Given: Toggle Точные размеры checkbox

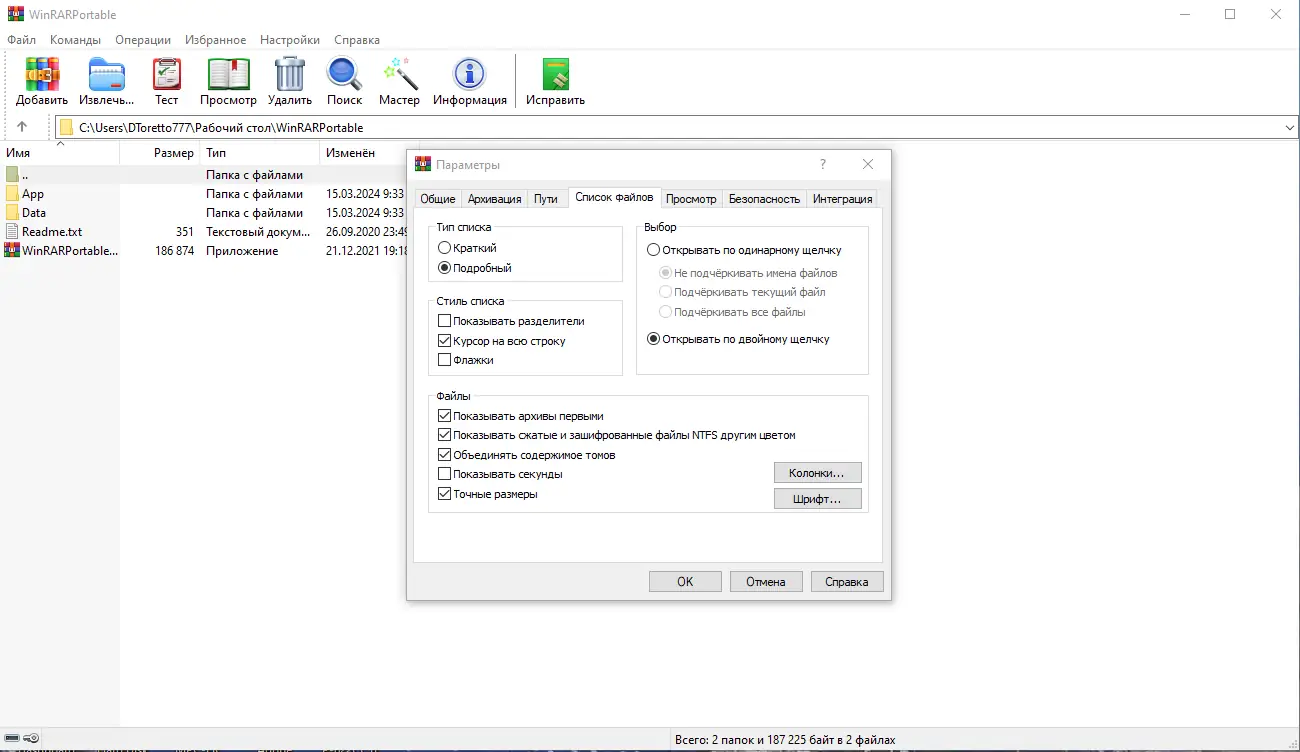Looking at the screenshot, I should 445,494.
